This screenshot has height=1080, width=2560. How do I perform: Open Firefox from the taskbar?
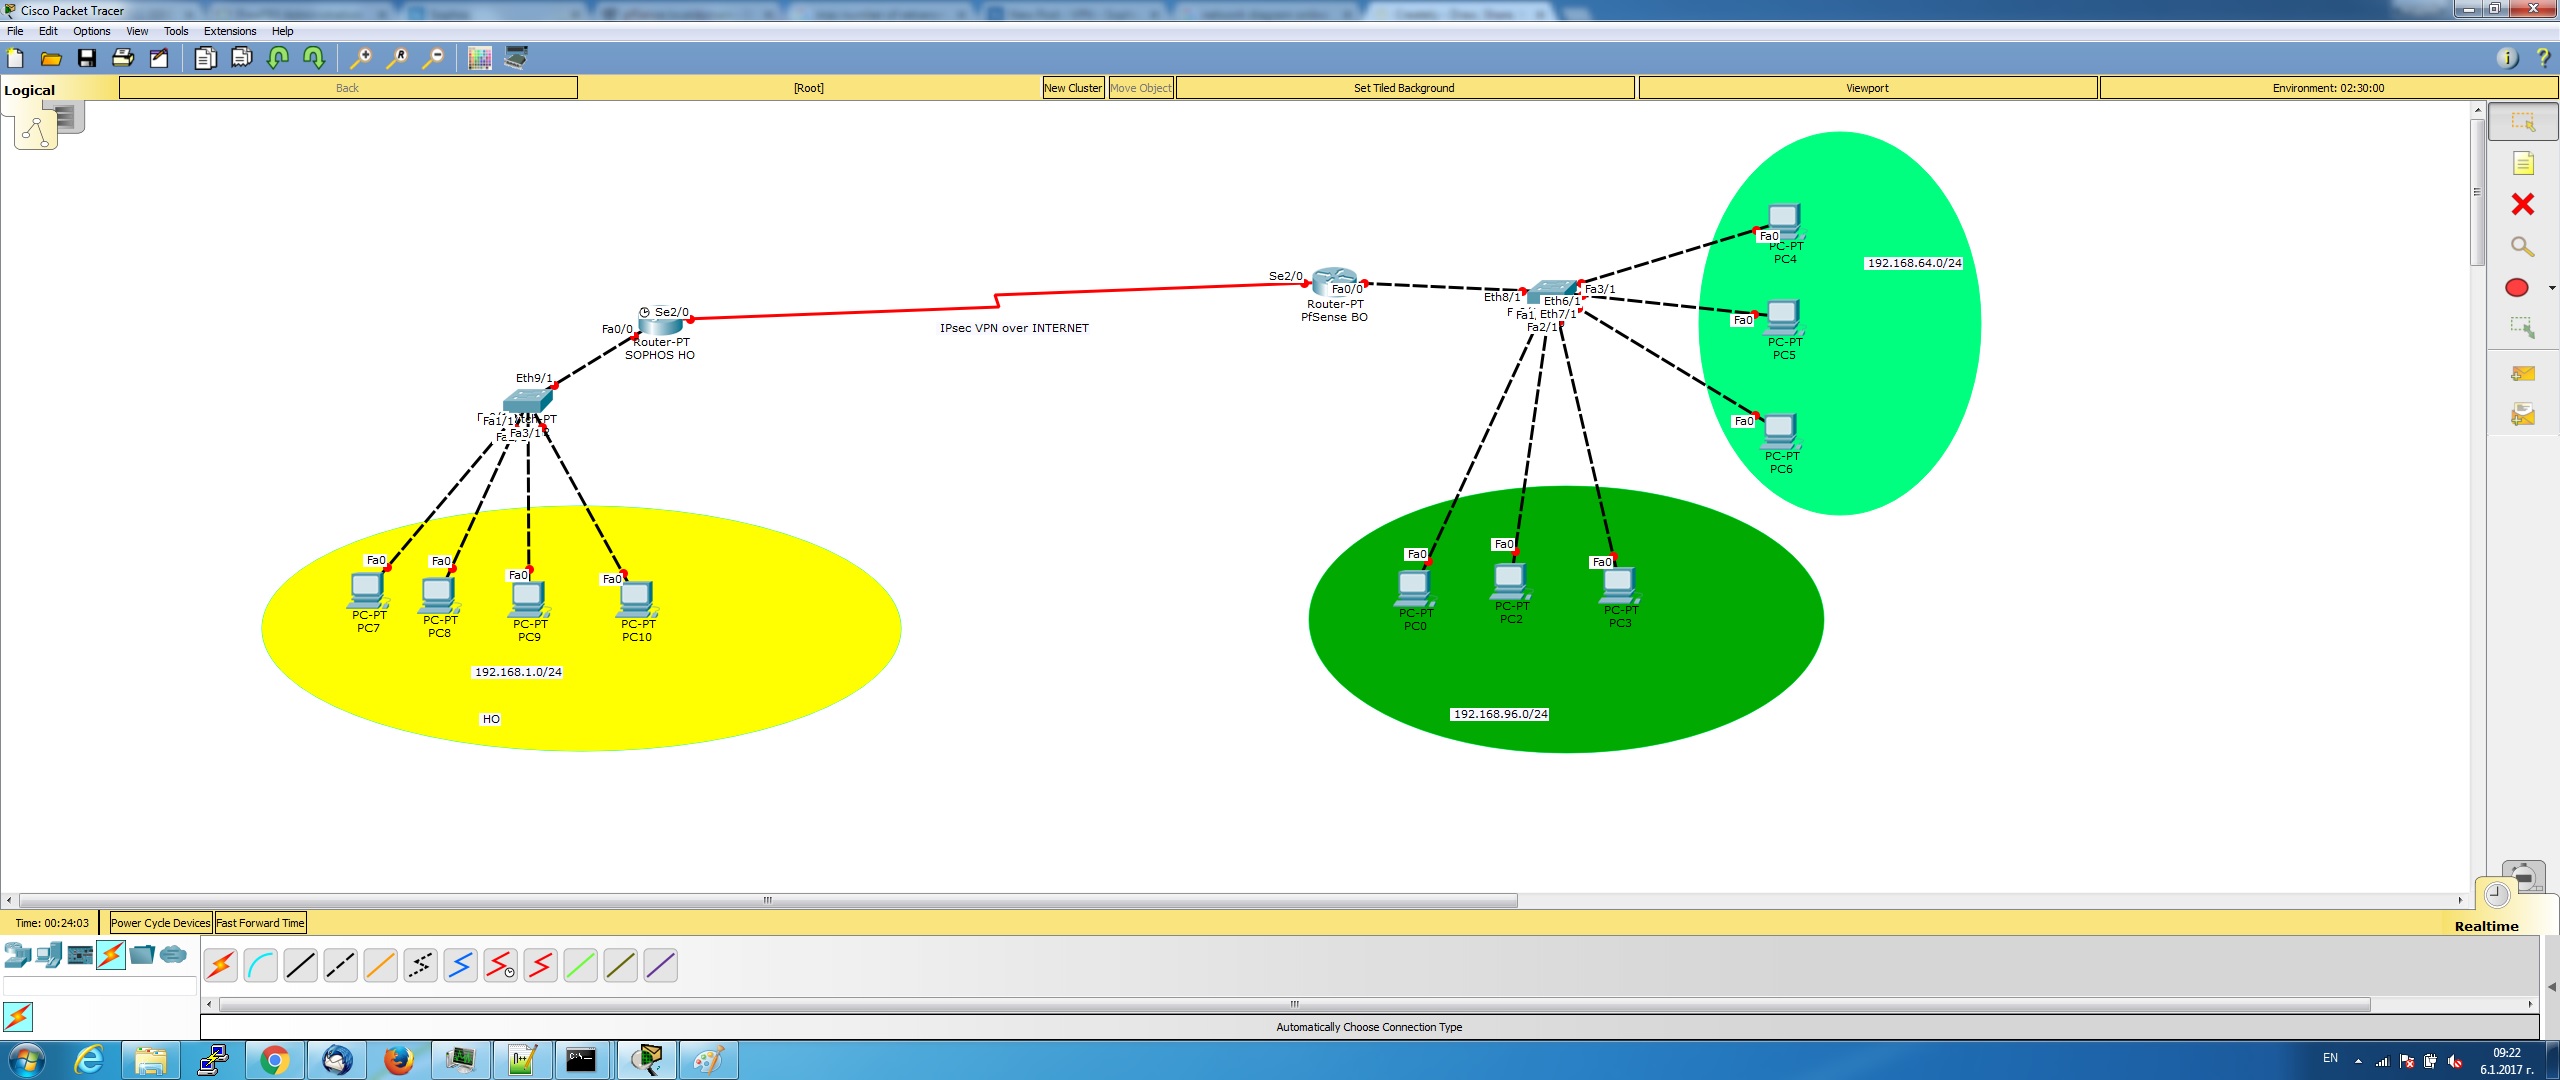(398, 1060)
